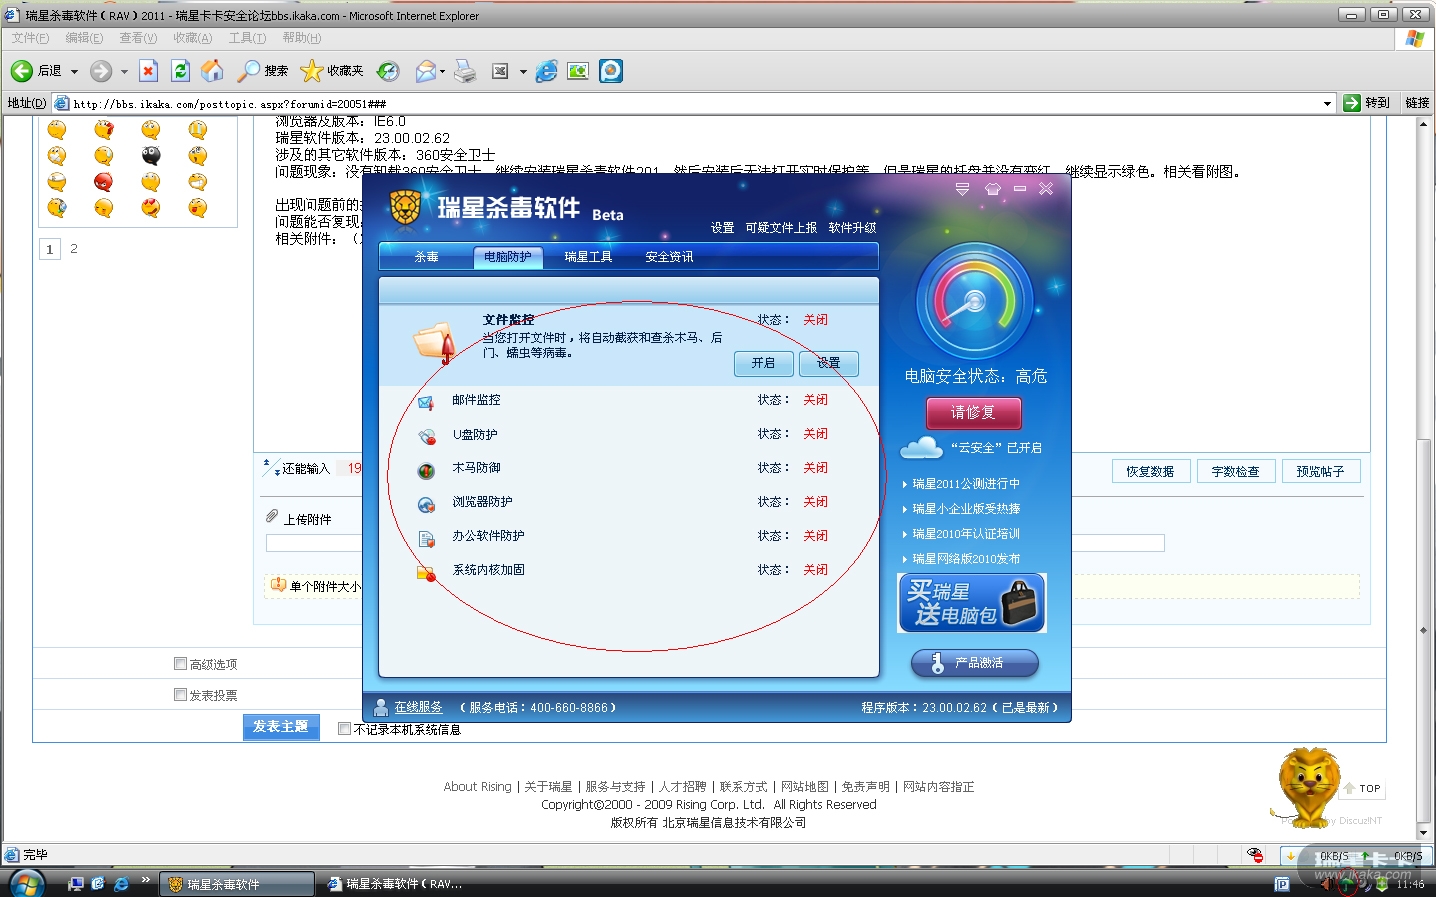1436x897 pixels.
Task: Click the U盘防护 icon
Action: coord(426,436)
